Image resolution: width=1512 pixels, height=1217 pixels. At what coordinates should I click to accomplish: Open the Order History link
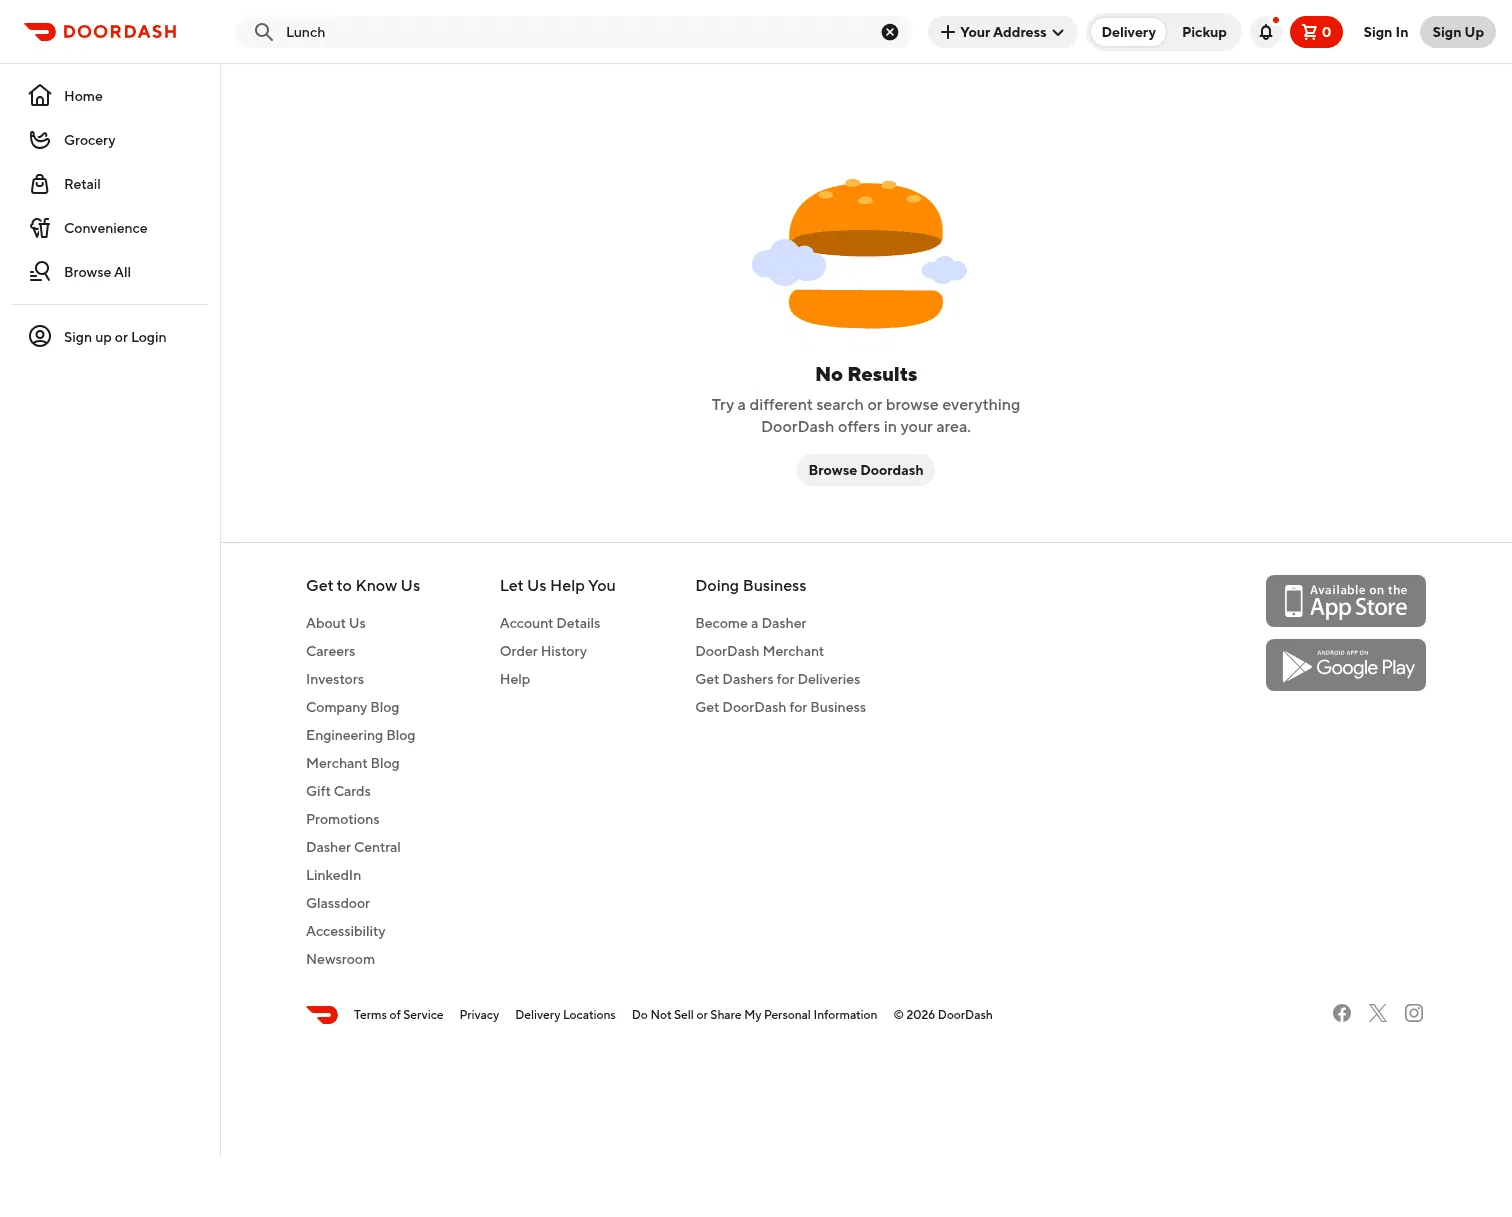(x=543, y=651)
